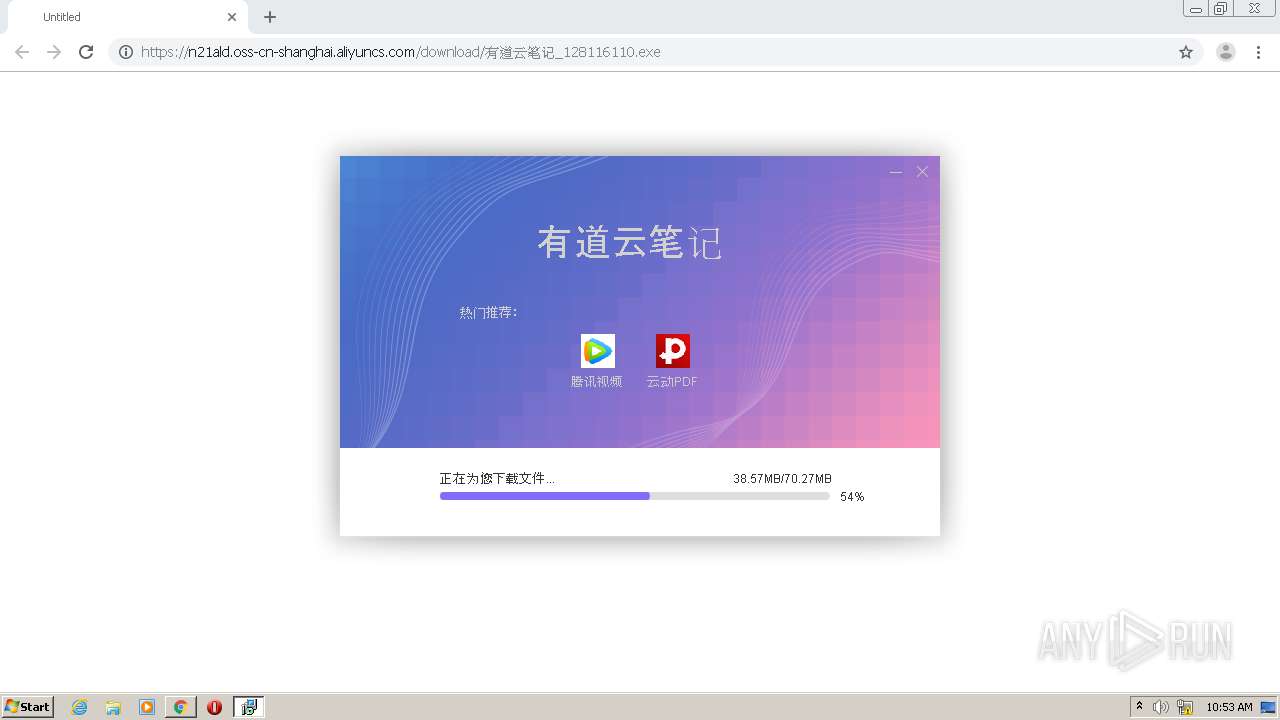
Task: Click the 热门推荐 heading
Action: 489,313
